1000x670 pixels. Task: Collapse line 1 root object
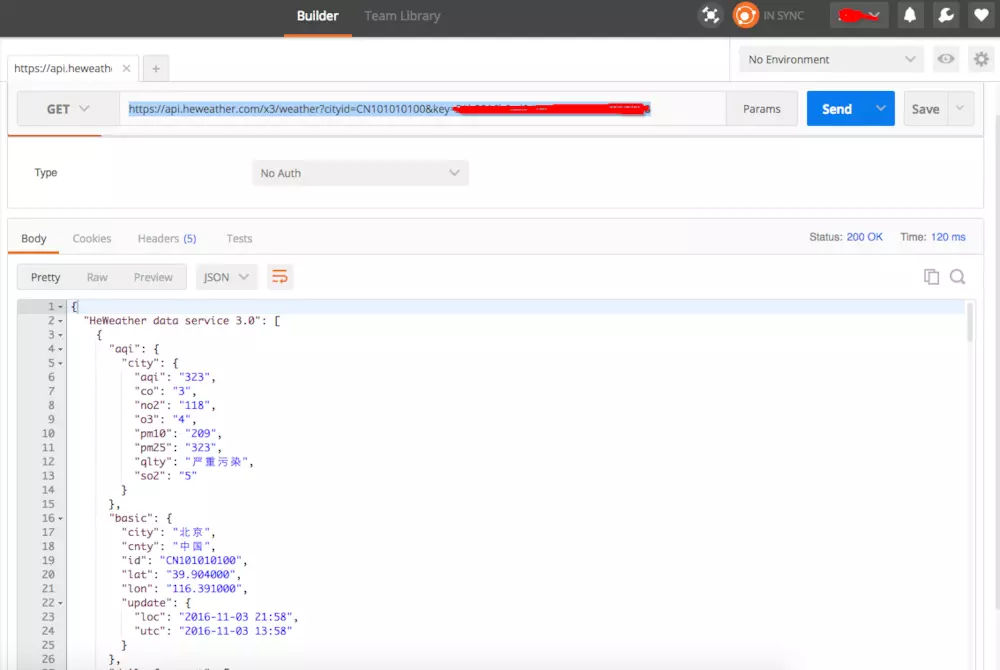tap(61, 307)
